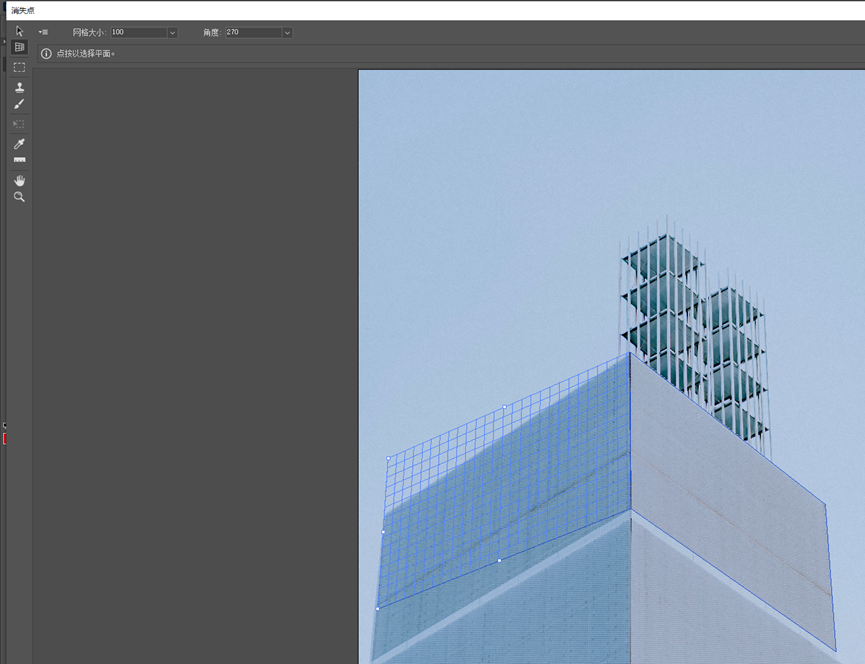Open the Vanishing Point settings menu
The height and width of the screenshot is (664, 865).
pos(43,32)
